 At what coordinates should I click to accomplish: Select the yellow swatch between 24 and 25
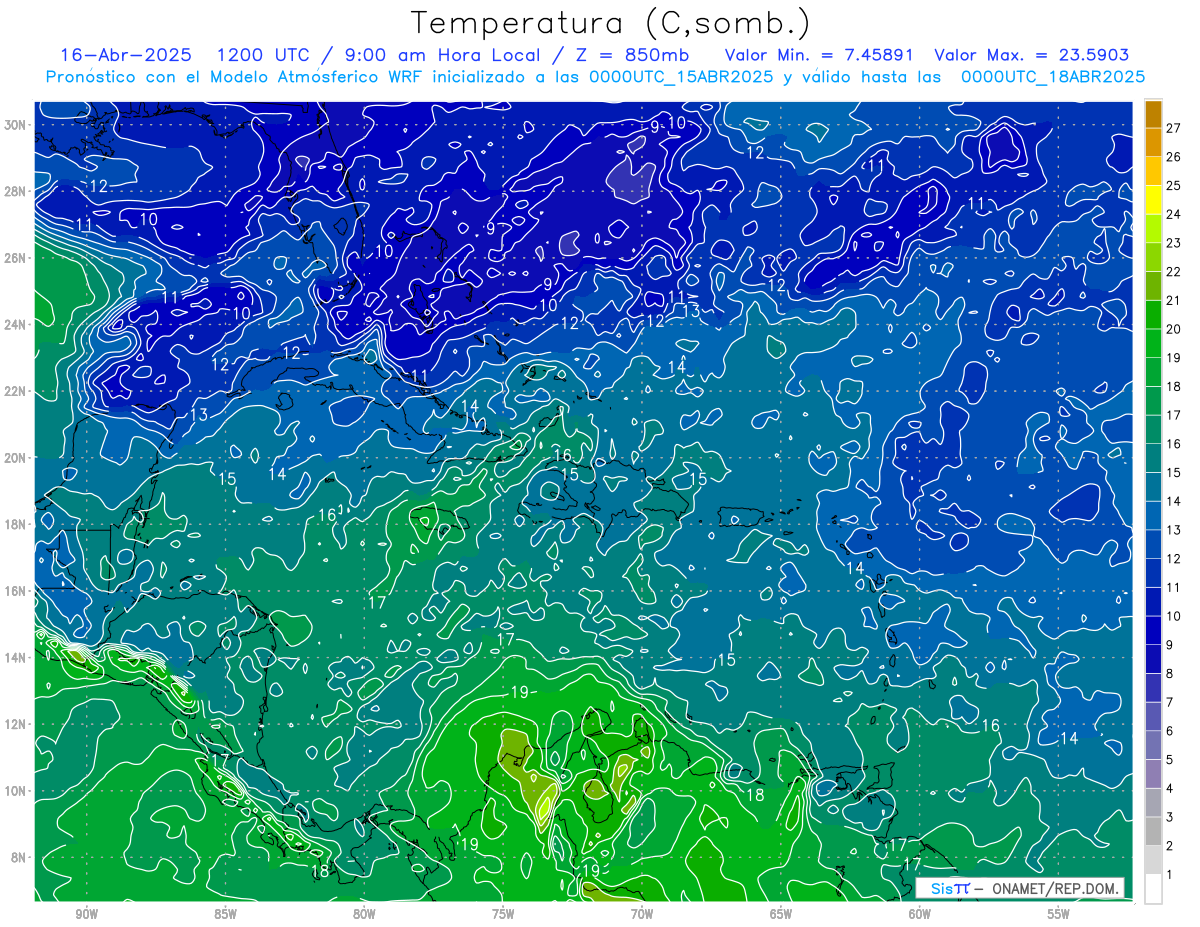(x=1153, y=200)
